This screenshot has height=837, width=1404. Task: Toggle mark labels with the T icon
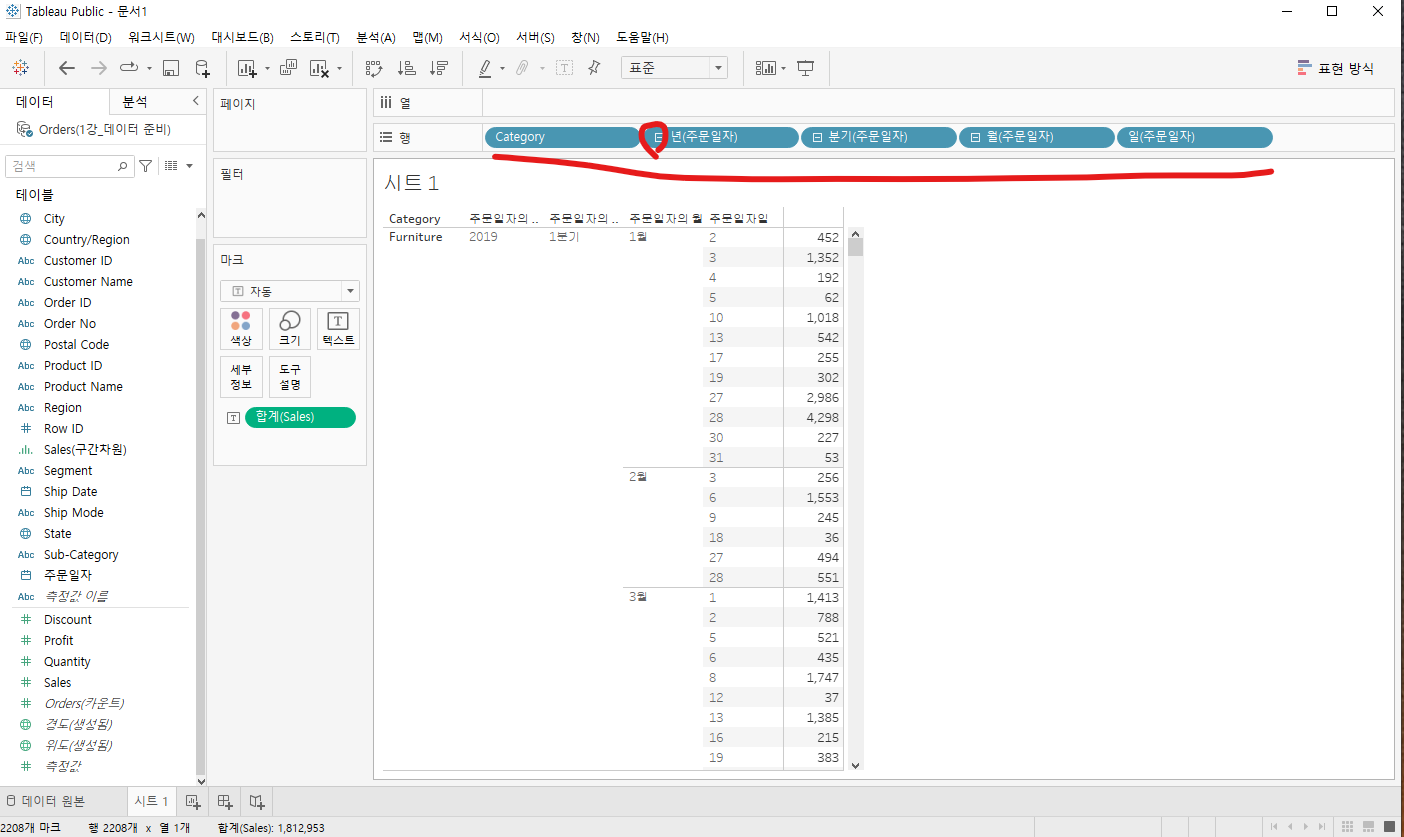coord(564,68)
